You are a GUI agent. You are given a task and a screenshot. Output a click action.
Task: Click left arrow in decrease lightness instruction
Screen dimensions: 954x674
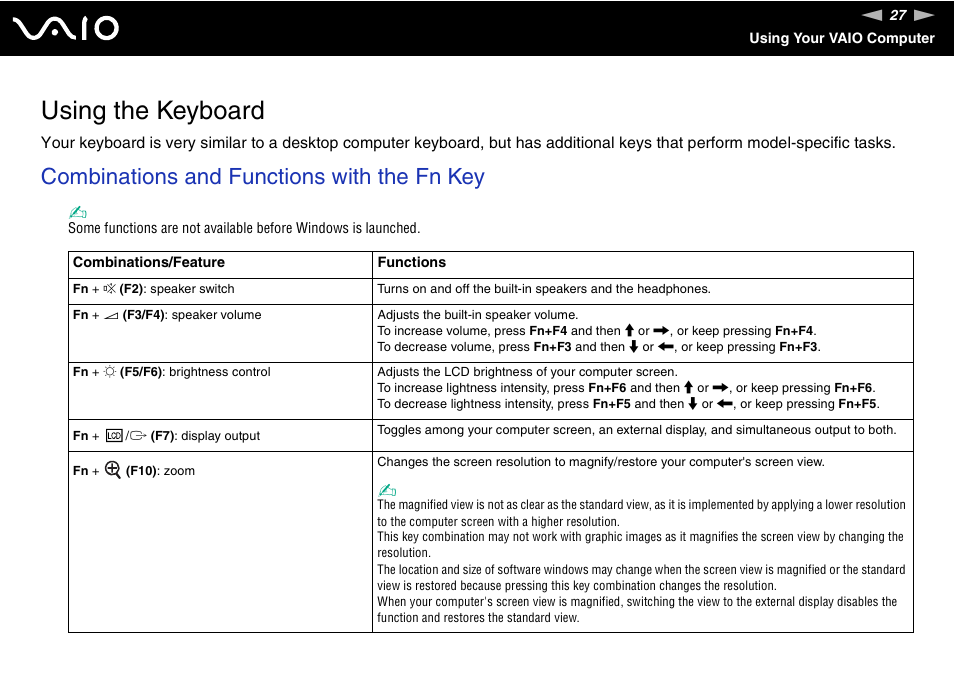click(x=725, y=404)
